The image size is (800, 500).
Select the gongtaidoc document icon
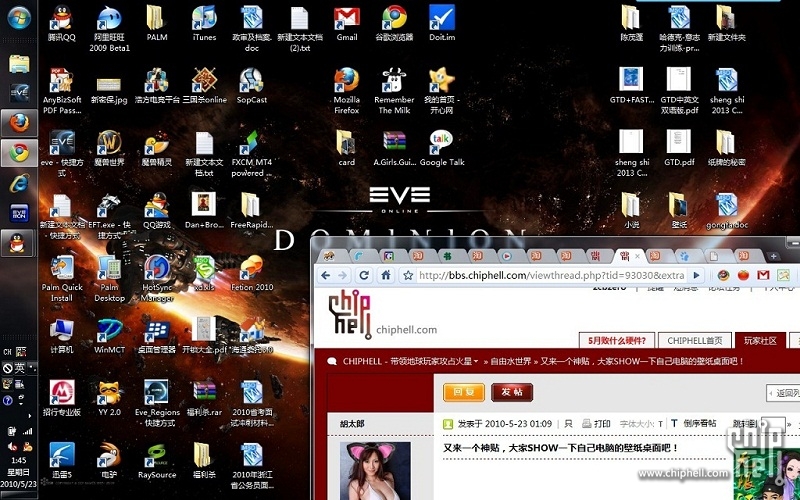727,211
